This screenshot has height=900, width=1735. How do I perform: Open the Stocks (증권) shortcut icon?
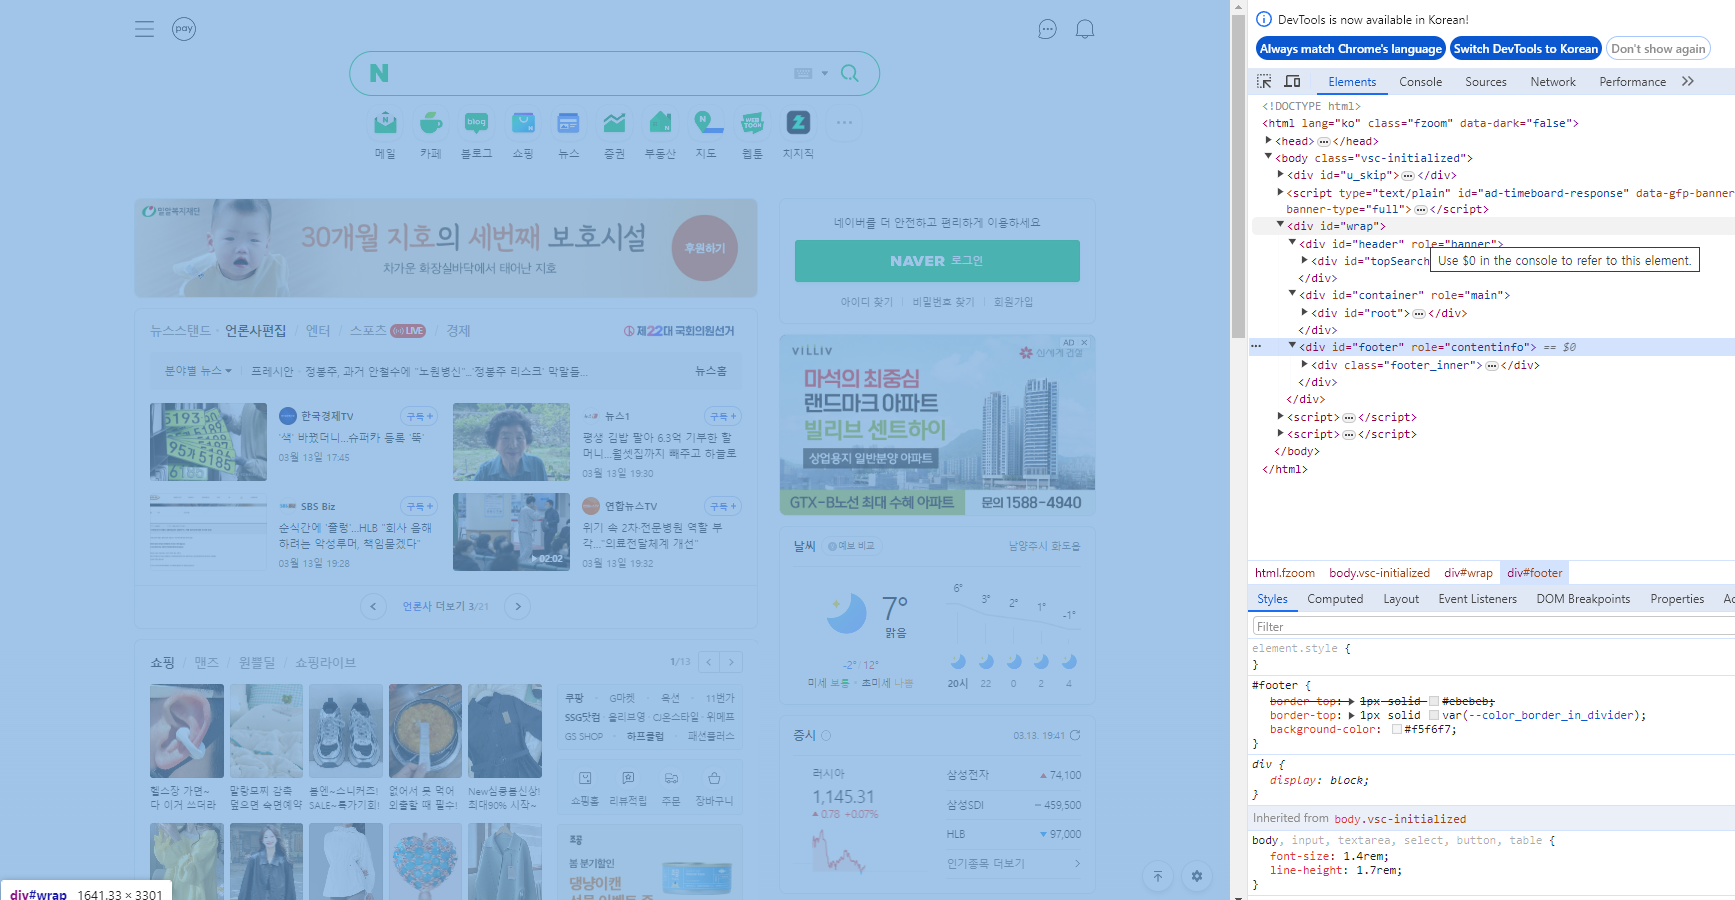(x=614, y=123)
